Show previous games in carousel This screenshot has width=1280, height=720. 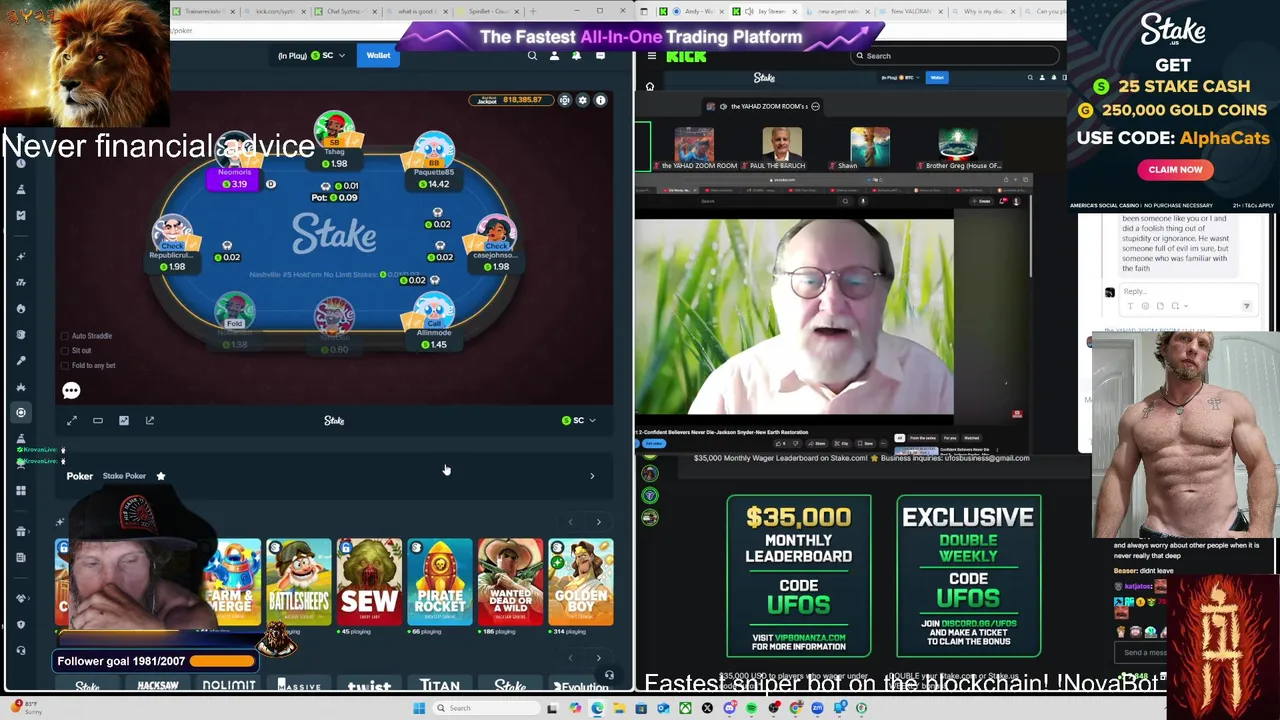point(571,522)
